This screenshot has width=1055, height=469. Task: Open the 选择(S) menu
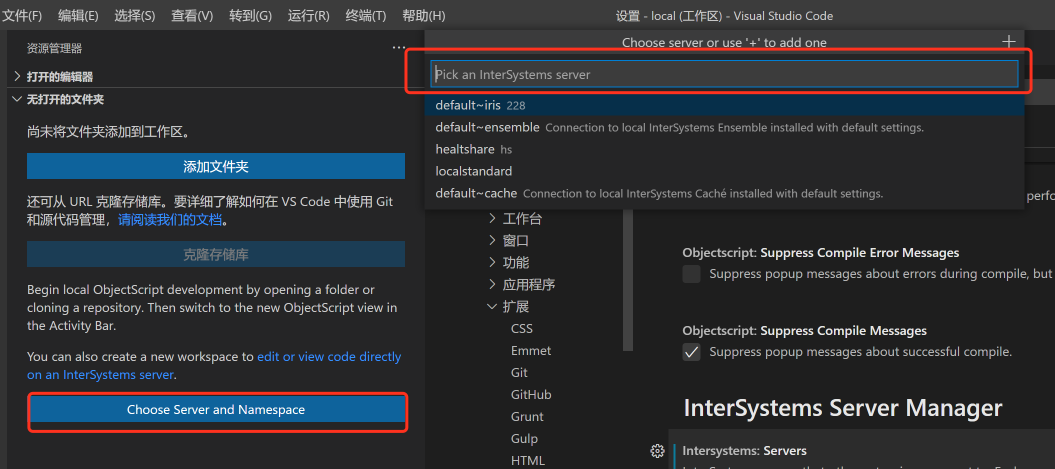point(135,15)
